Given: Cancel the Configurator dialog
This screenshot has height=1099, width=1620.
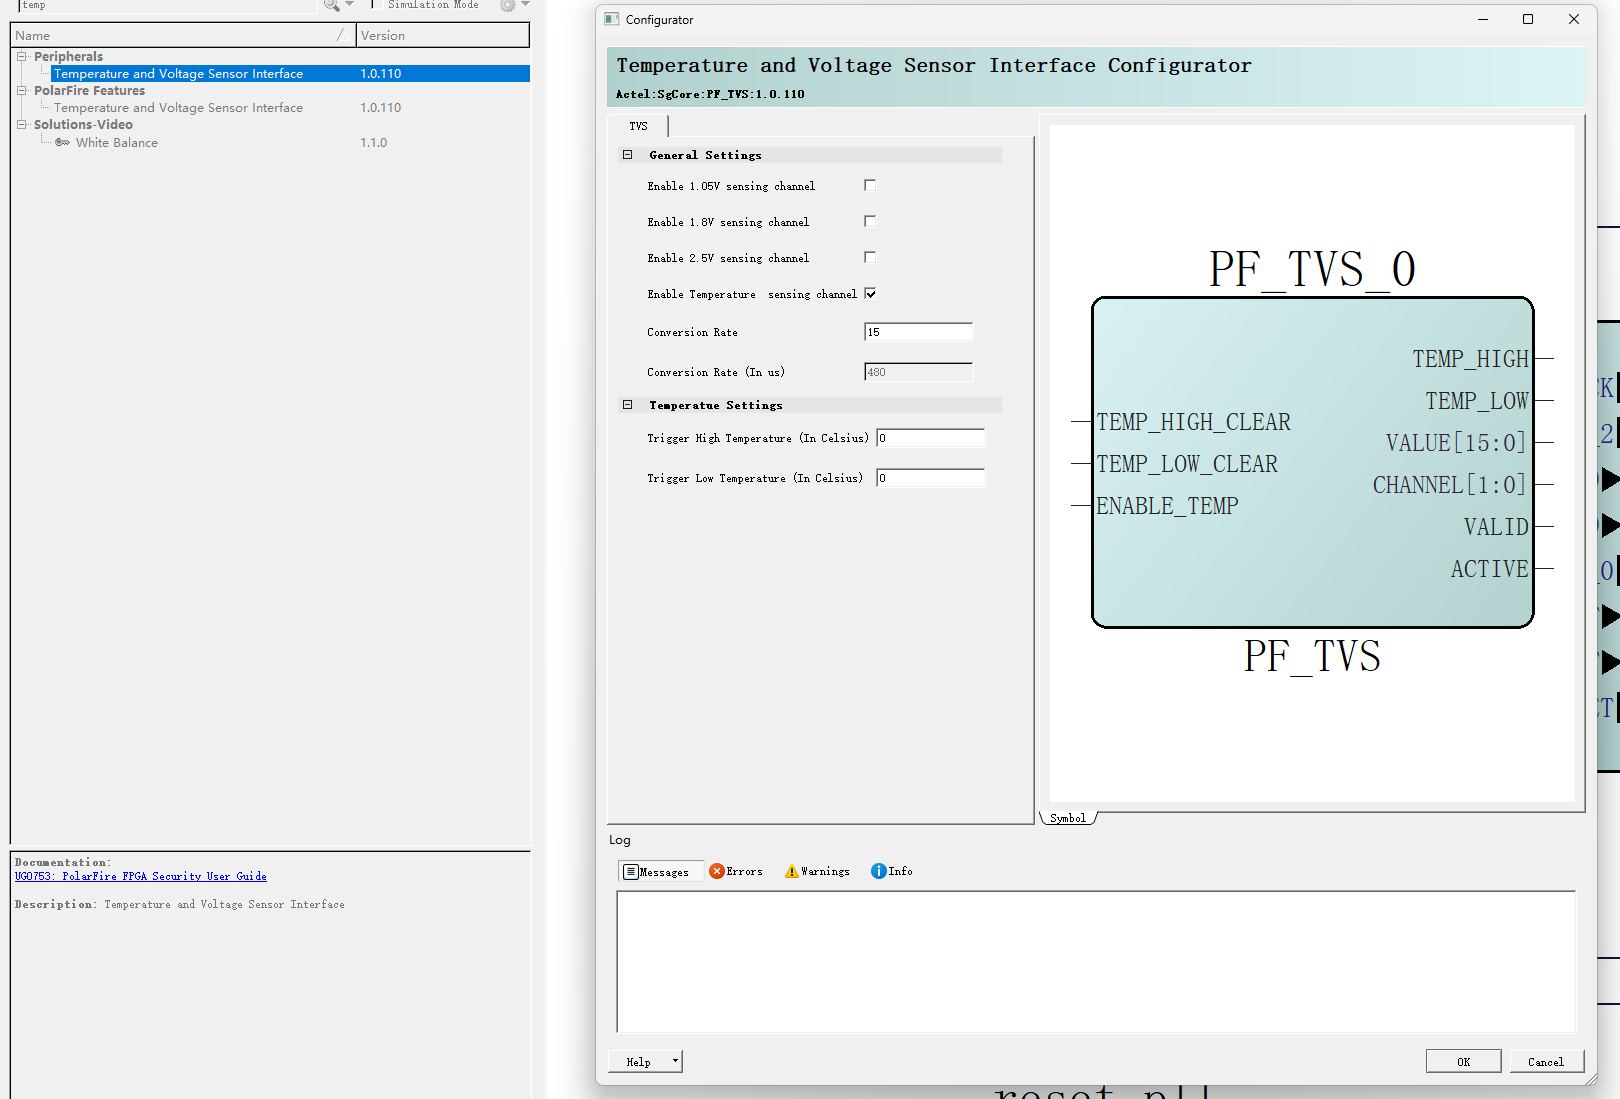Looking at the screenshot, I should [x=1545, y=1062].
